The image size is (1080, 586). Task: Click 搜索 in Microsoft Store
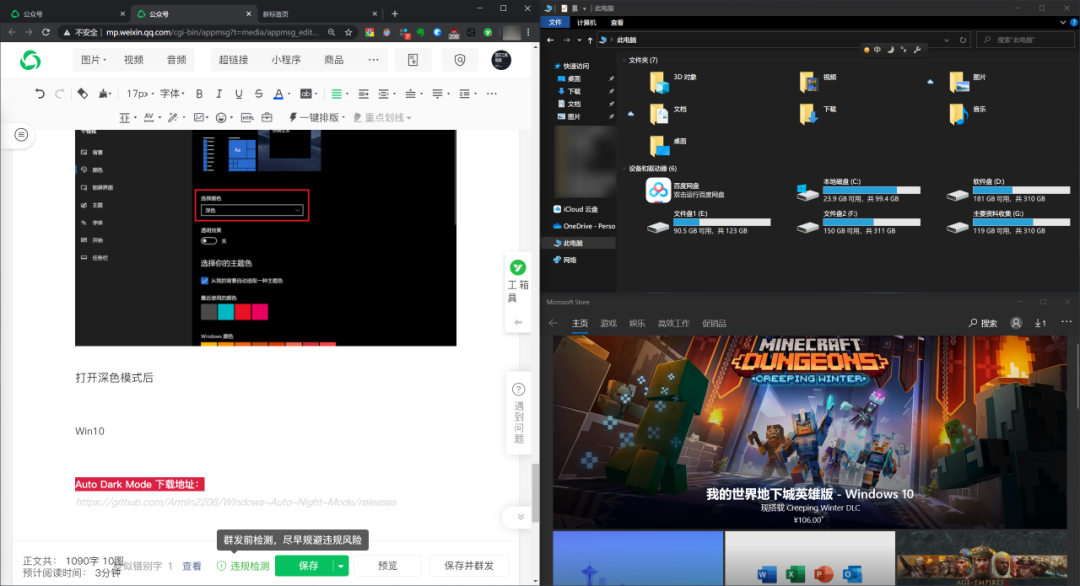[983, 323]
